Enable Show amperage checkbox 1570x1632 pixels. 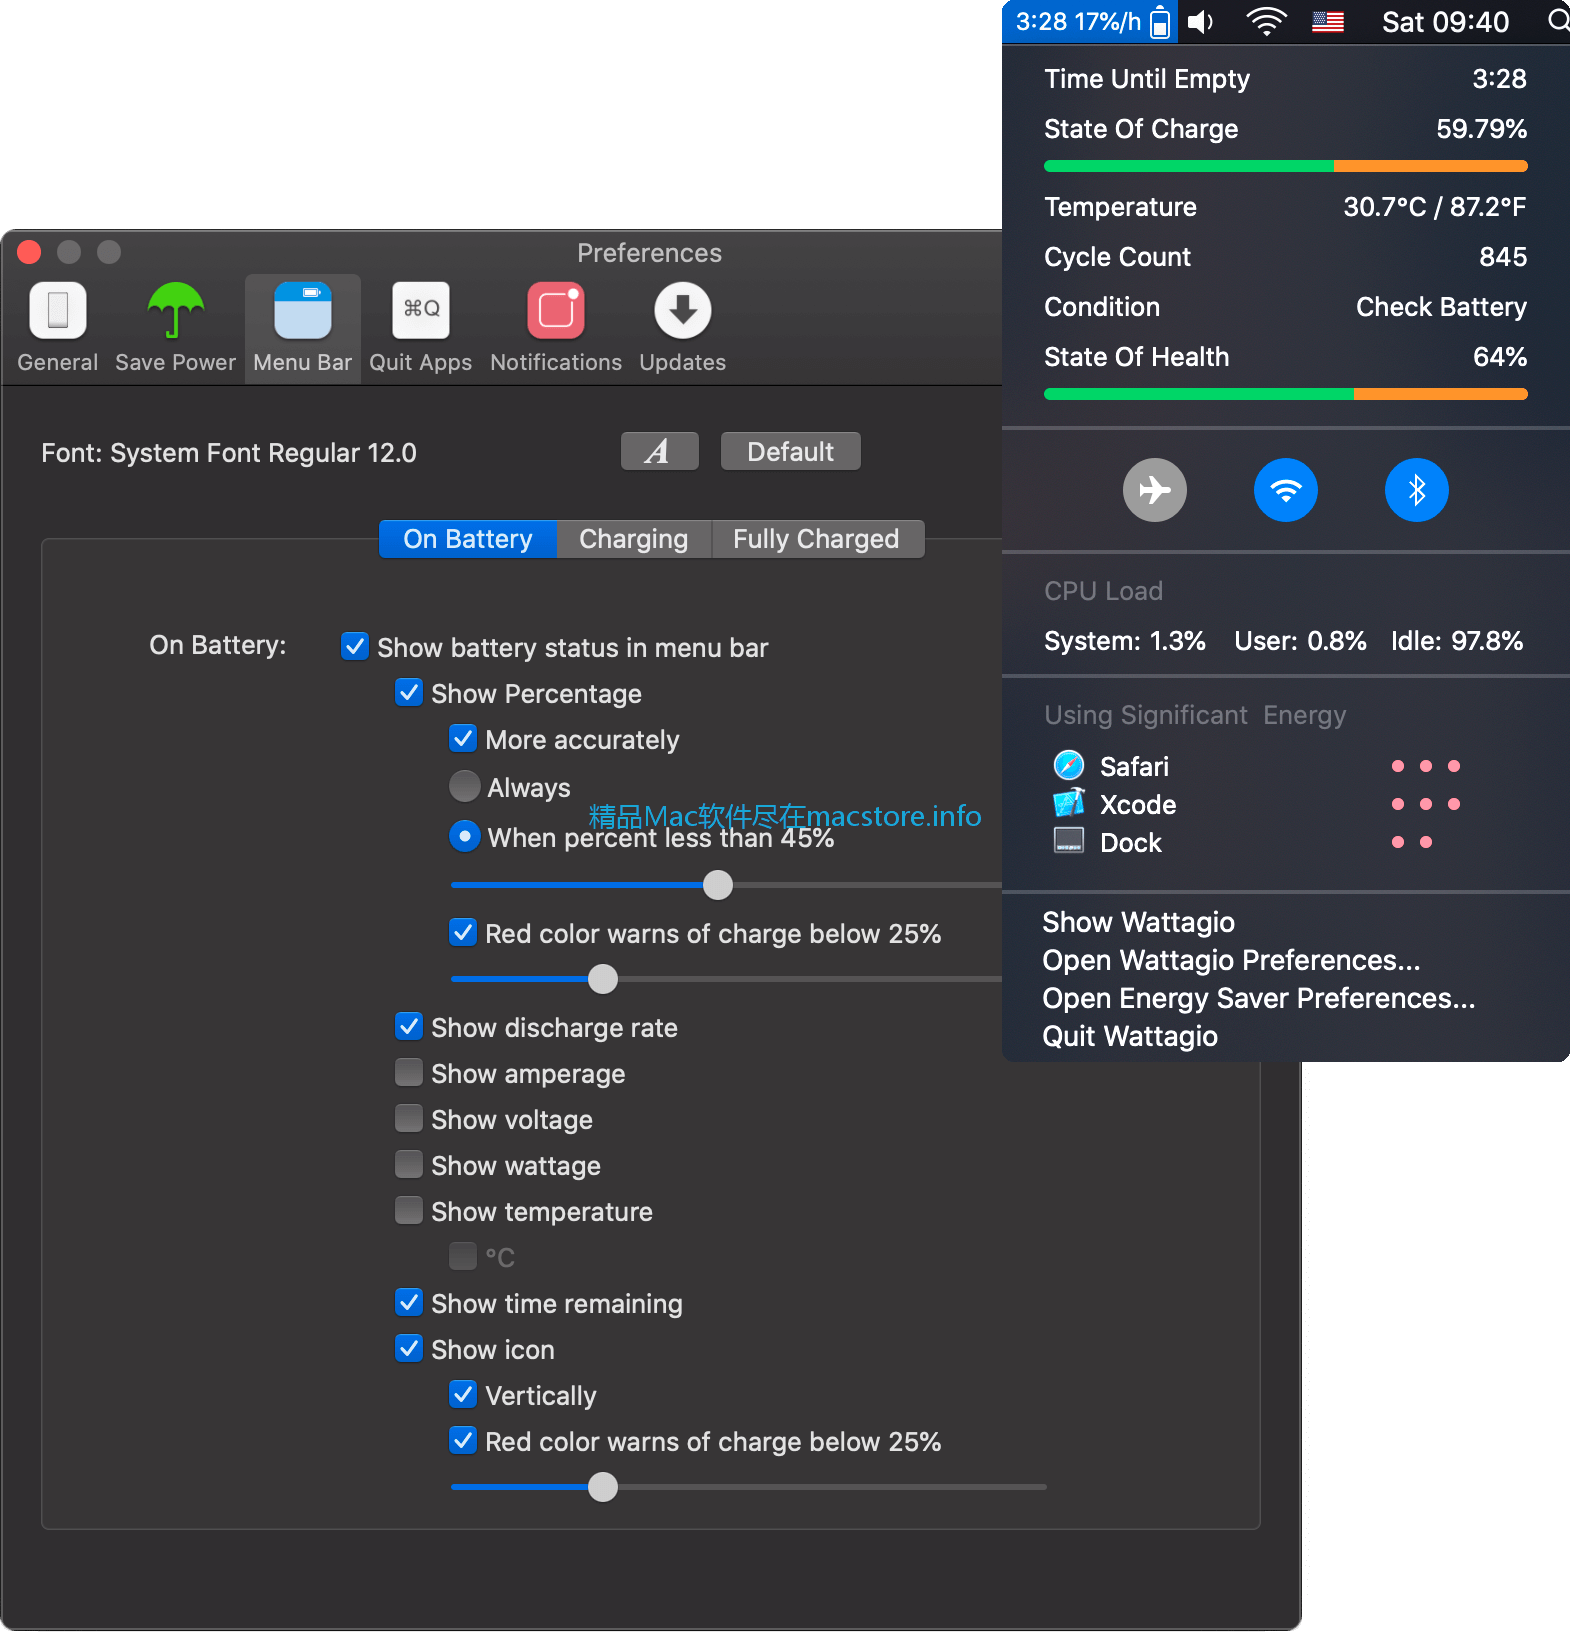click(409, 1072)
